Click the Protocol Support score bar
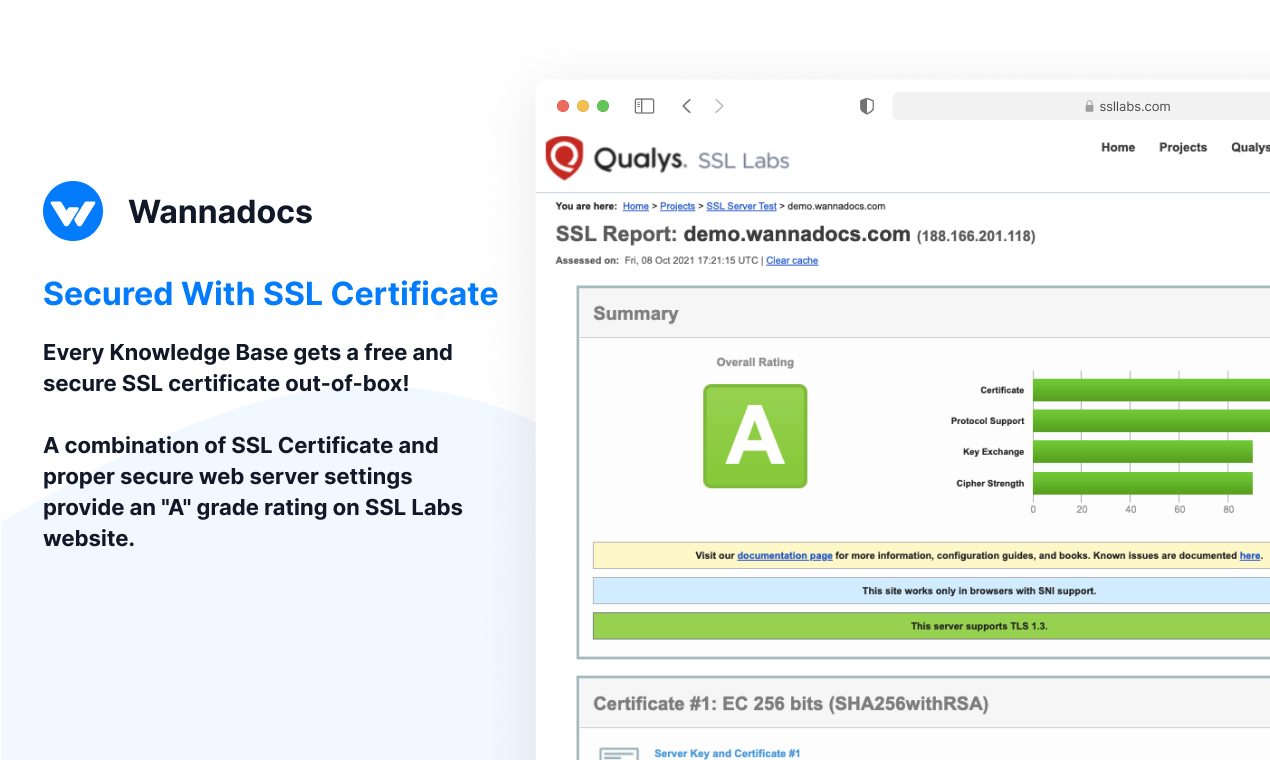The height and width of the screenshot is (760, 1270). [1151, 421]
